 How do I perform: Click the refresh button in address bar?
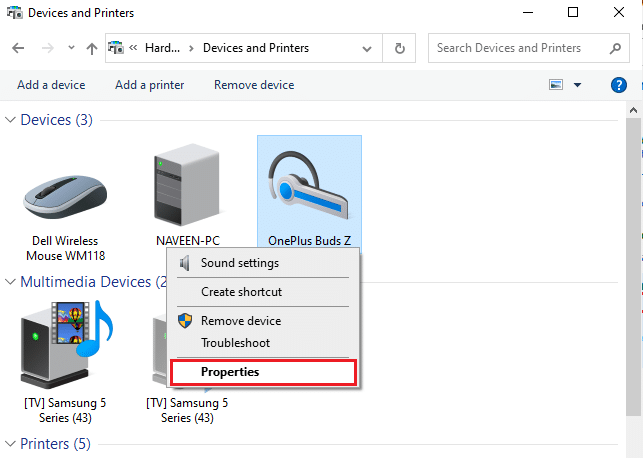pos(400,48)
